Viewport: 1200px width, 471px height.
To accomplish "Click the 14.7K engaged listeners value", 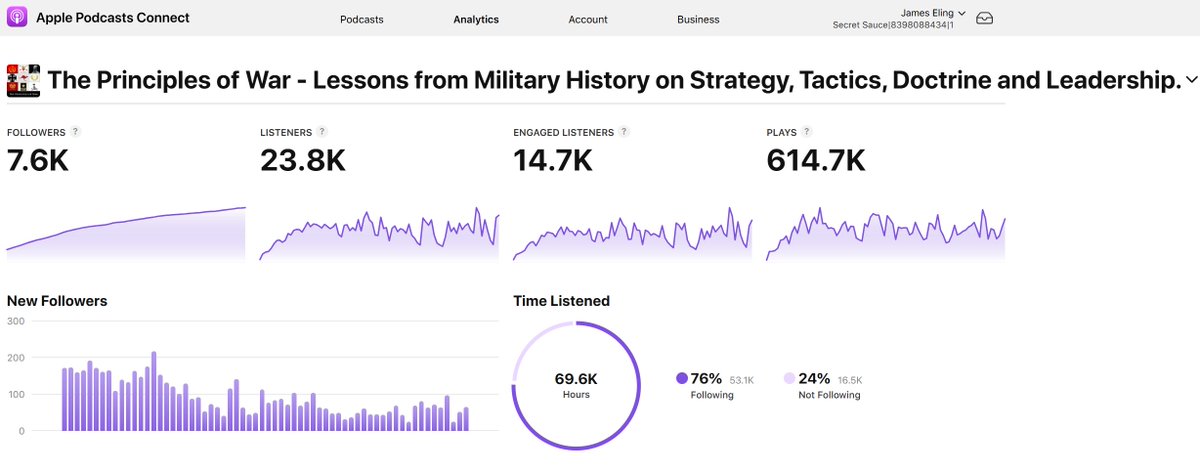I will [x=553, y=160].
